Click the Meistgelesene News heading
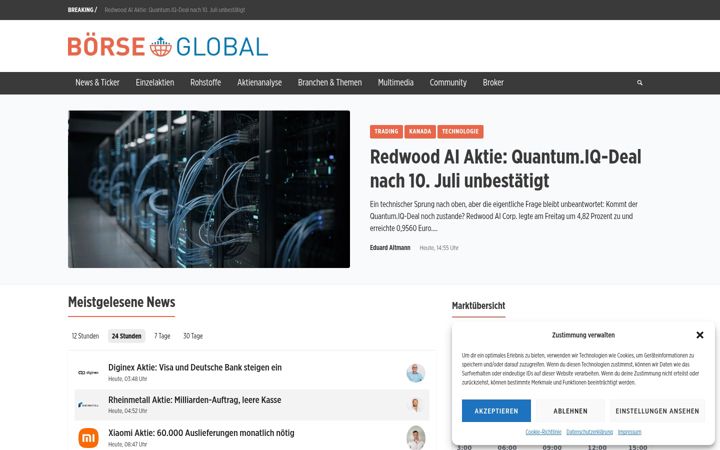The width and height of the screenshot is (720, 450). click(x=122, y=302)
